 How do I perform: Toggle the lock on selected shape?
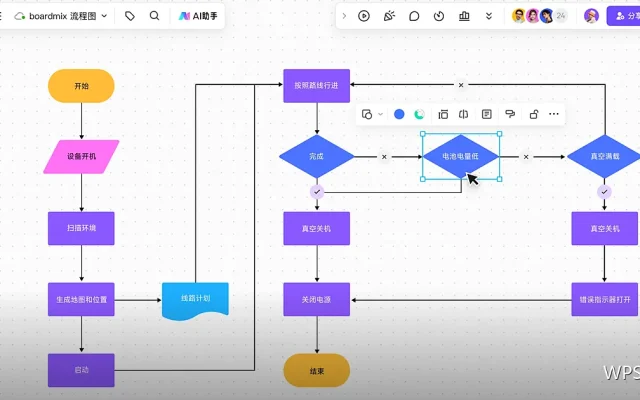point(533,114)
